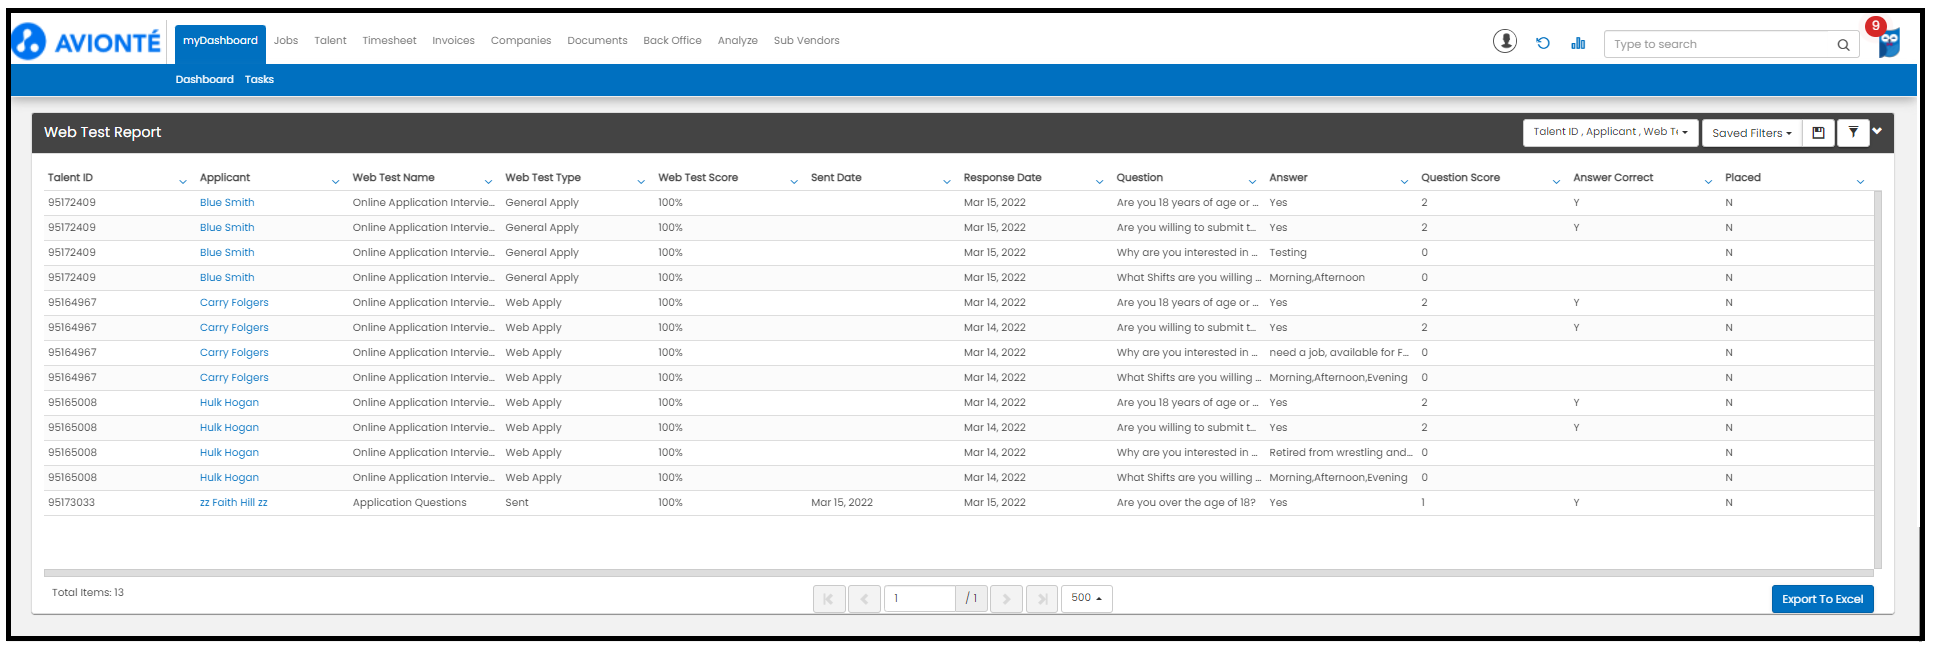Switch to the Timesheet tab
The width and height of the screenshot is (1937, 649).
pos(389,41)
